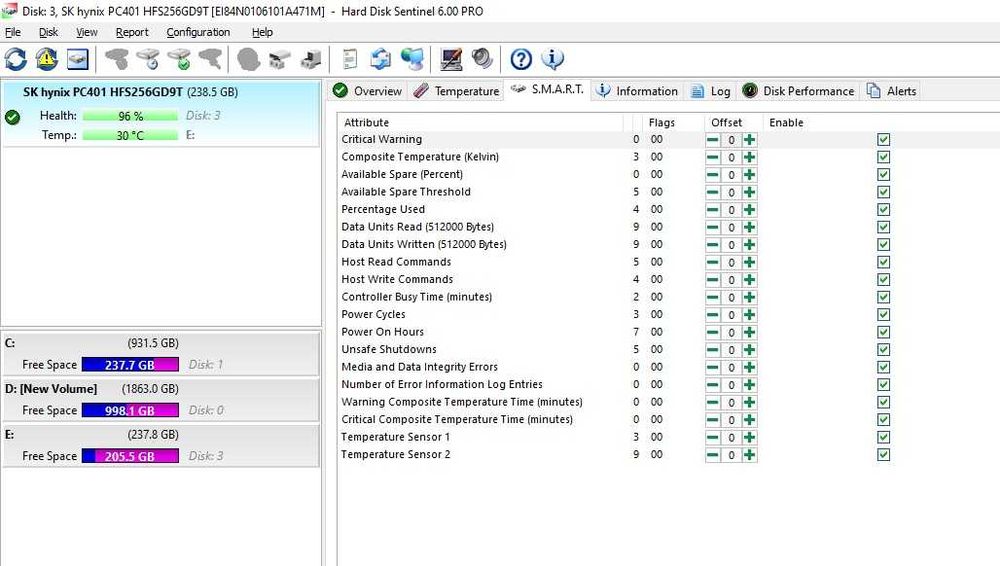This screenshot has height=566, width=1000.
Task: Uncheck Enable for Critical Warning
Action: pyautogui.click(x=883, y=140)
